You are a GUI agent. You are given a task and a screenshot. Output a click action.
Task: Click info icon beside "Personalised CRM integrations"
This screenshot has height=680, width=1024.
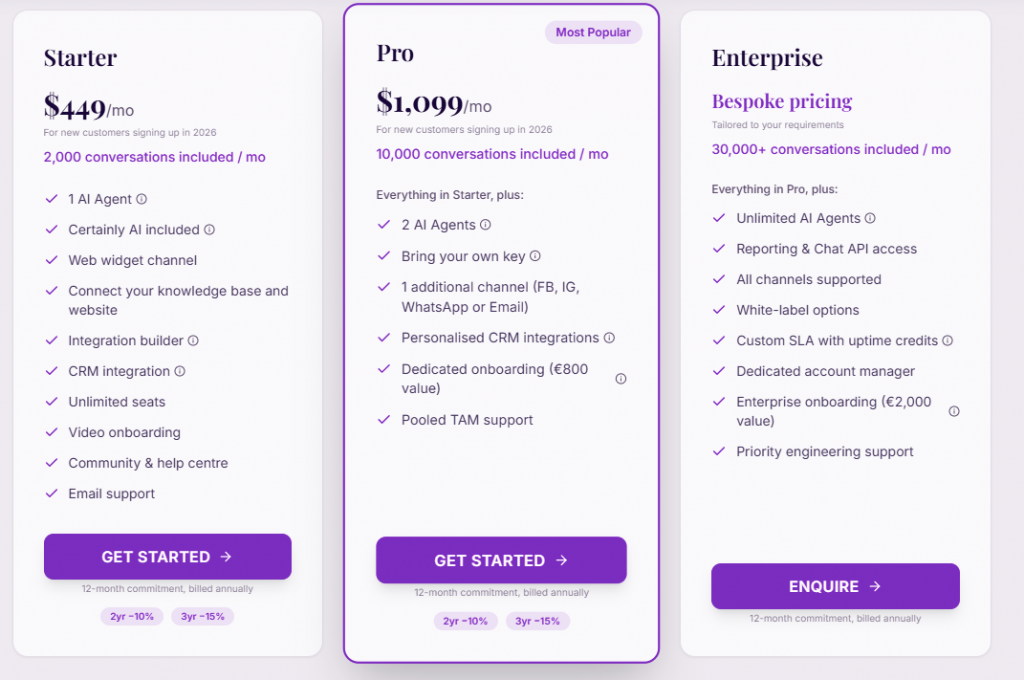coord(610,338)
